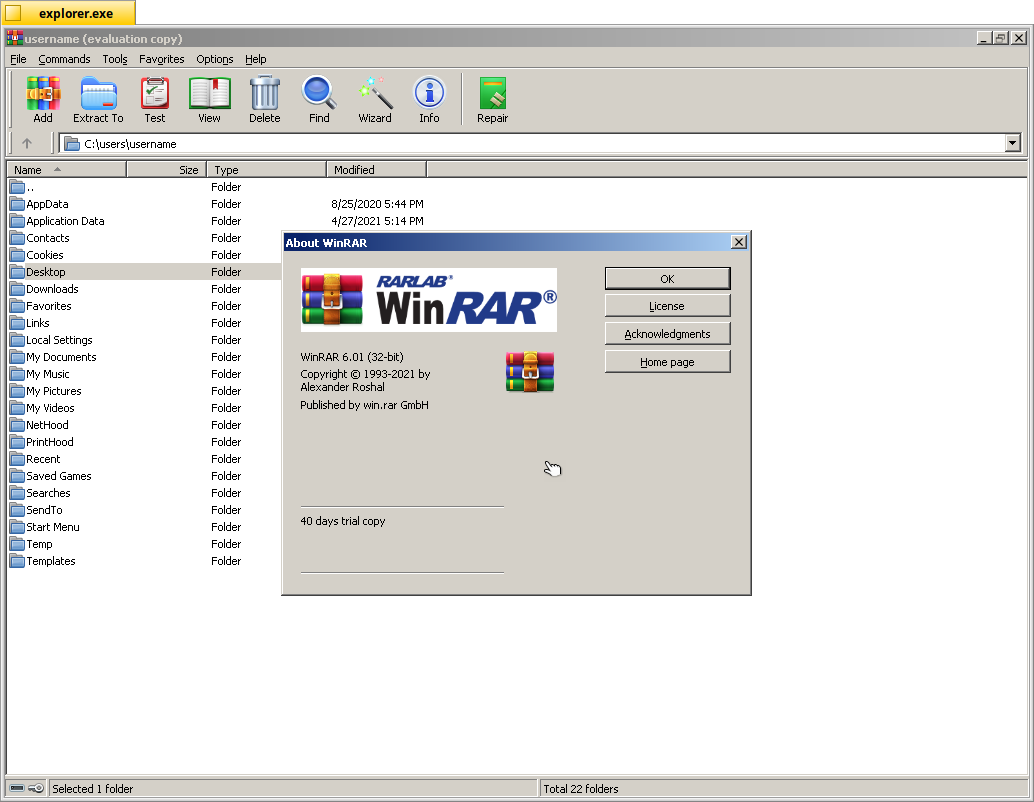This screenshot has width=1034, height=802.
Task: Expand the address path dropdown arrow
Action: coord(1013,143)
